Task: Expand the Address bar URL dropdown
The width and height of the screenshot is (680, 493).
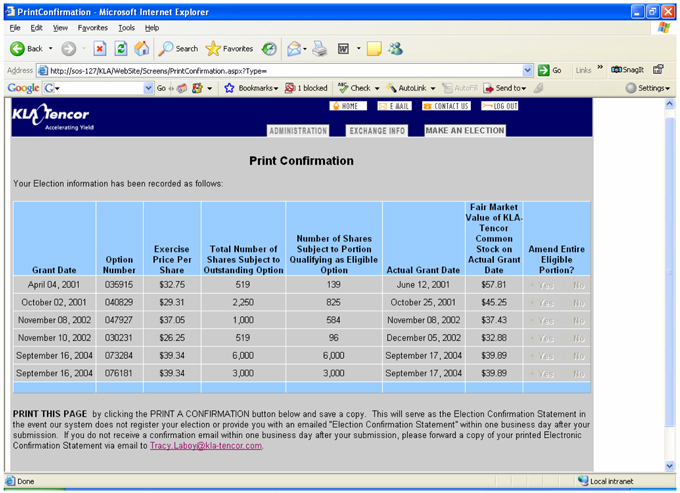Action: (x=528, y=70)
